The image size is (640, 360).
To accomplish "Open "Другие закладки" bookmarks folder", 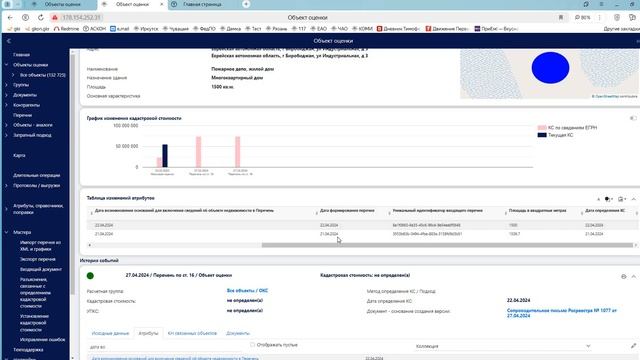I will 621,29.
